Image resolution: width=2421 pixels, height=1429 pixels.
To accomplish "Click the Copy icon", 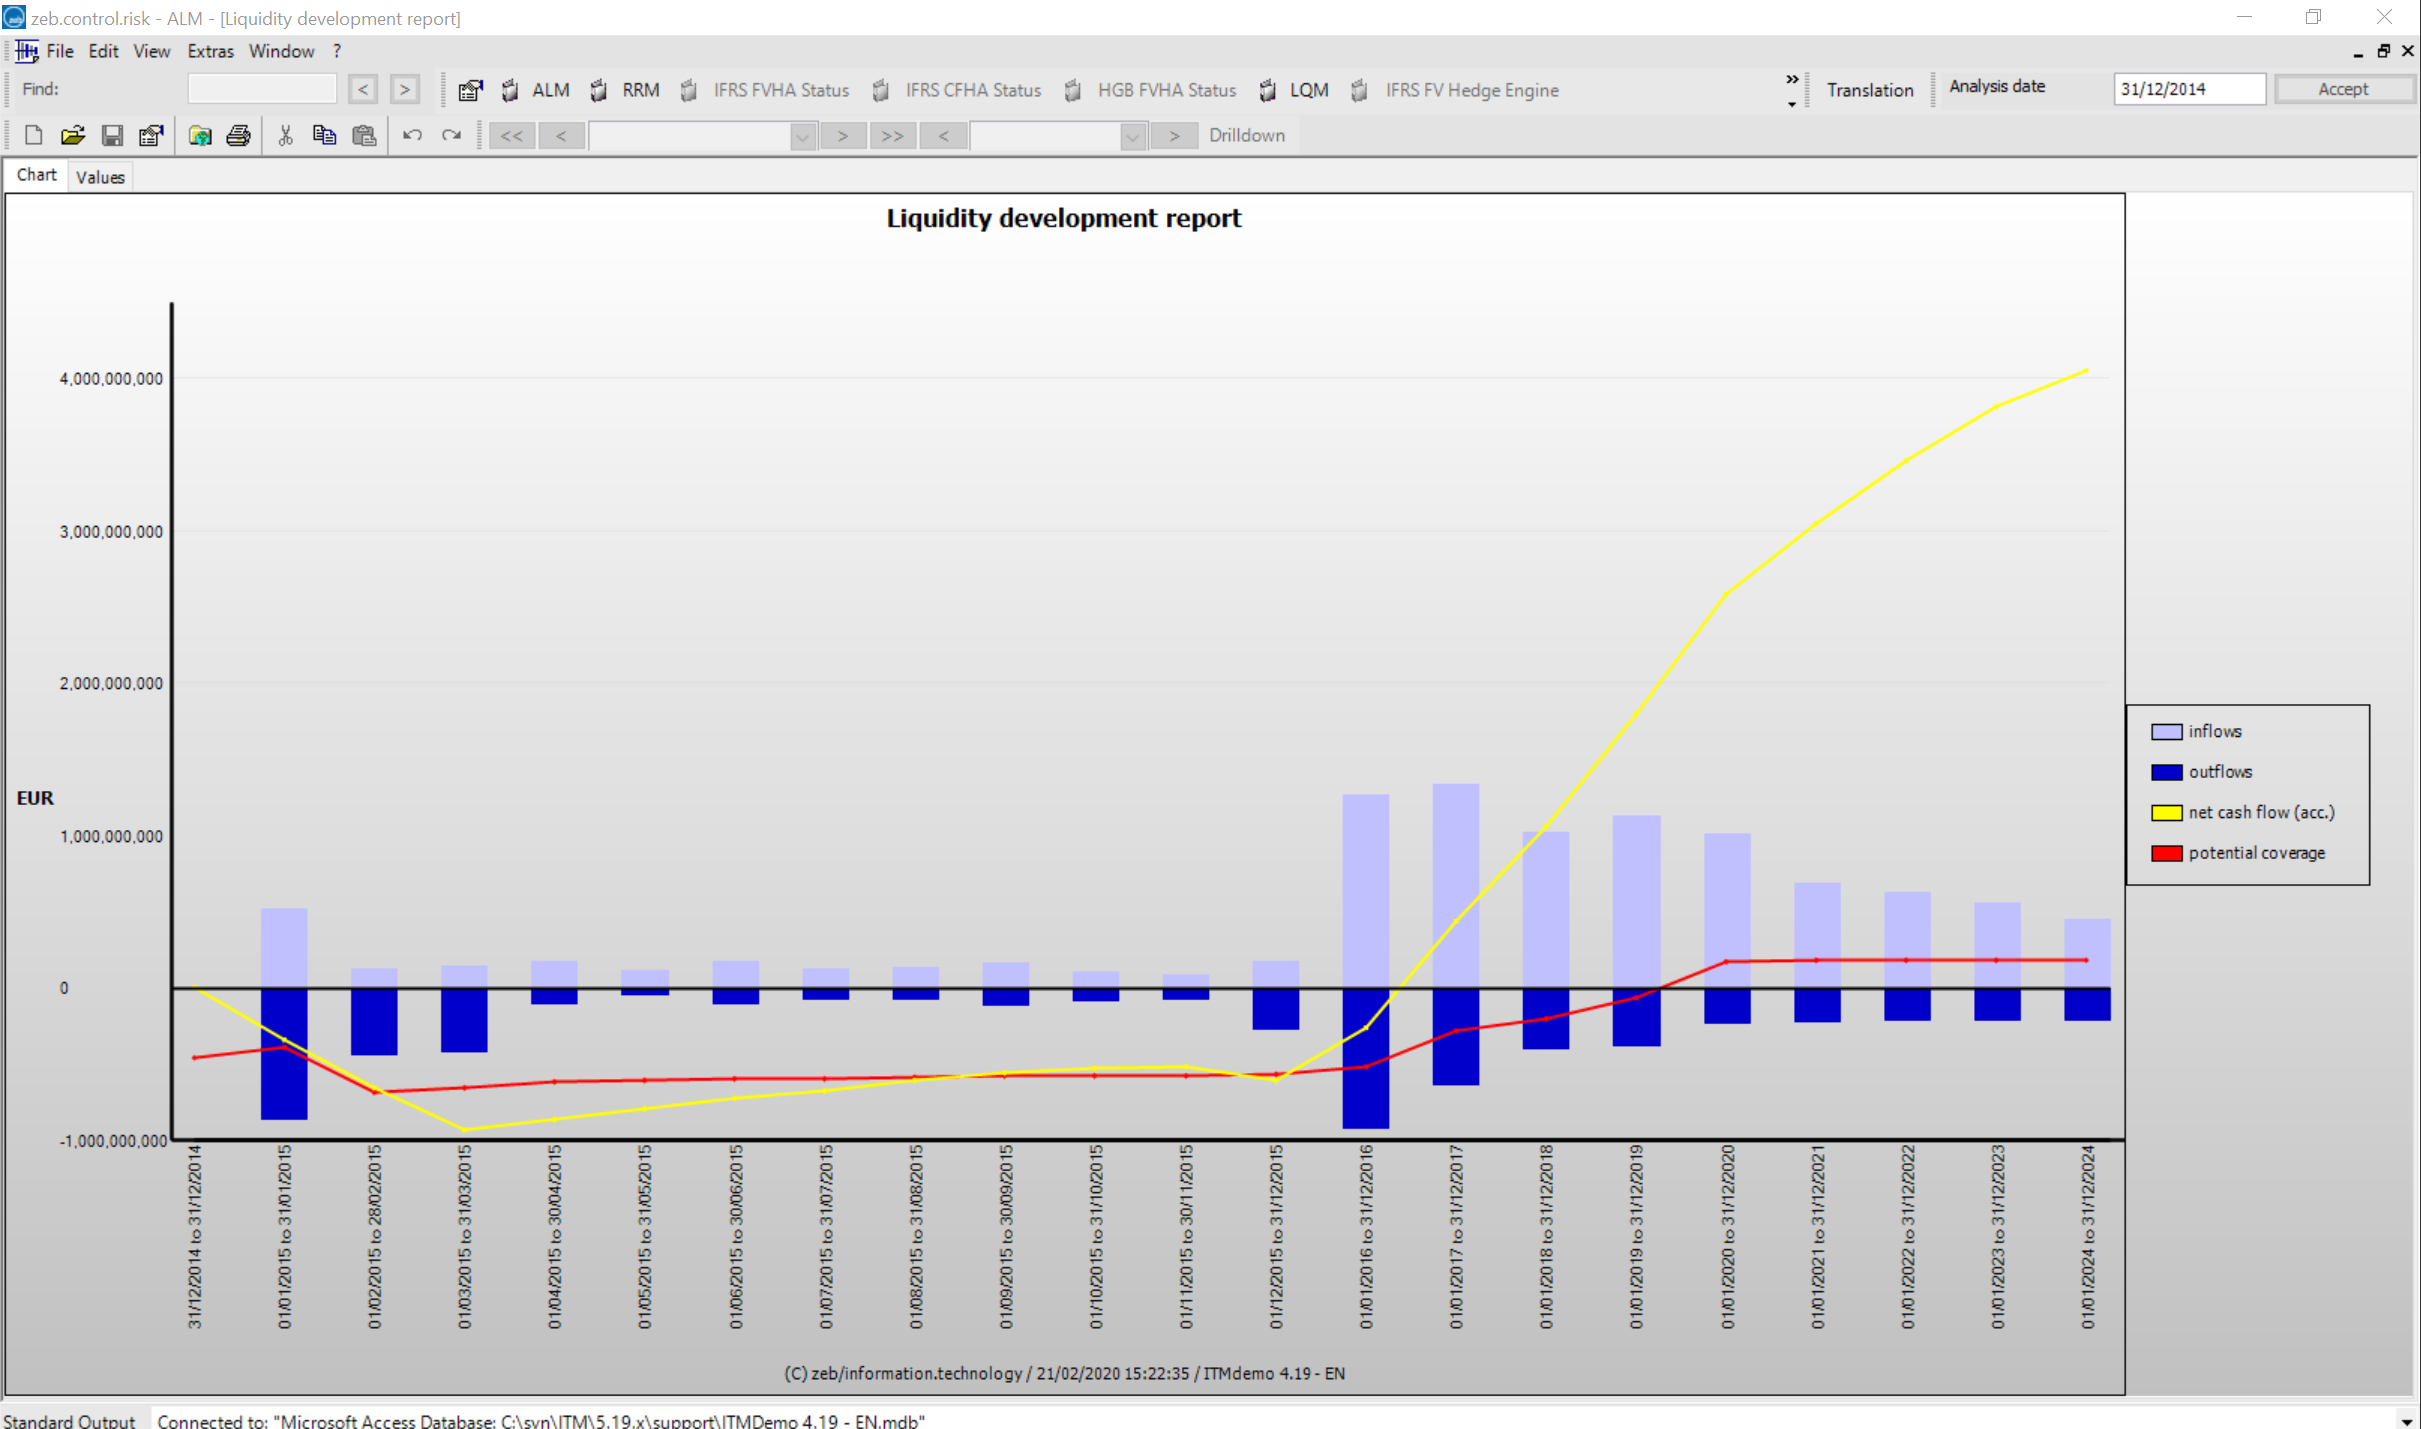I will (x=324, y=135).
